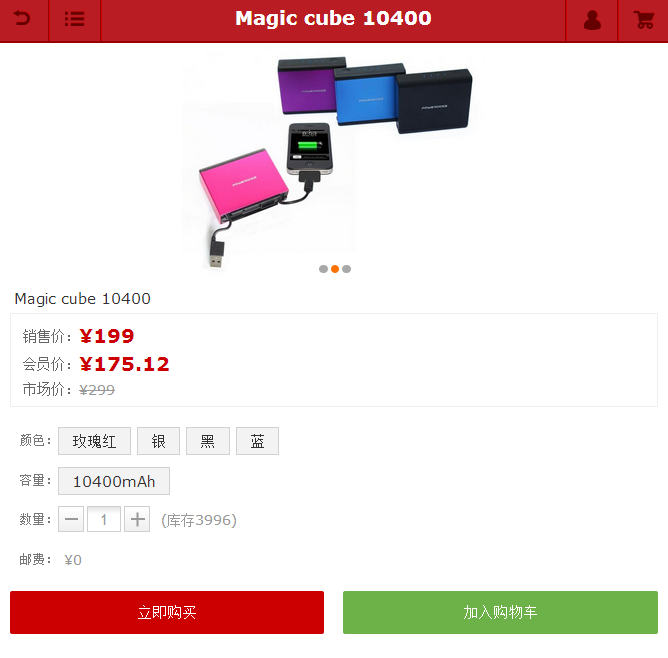This screenshot has height=658, width=668.
Task: Select the orange second carousel dot
Action: click(335, 269)
